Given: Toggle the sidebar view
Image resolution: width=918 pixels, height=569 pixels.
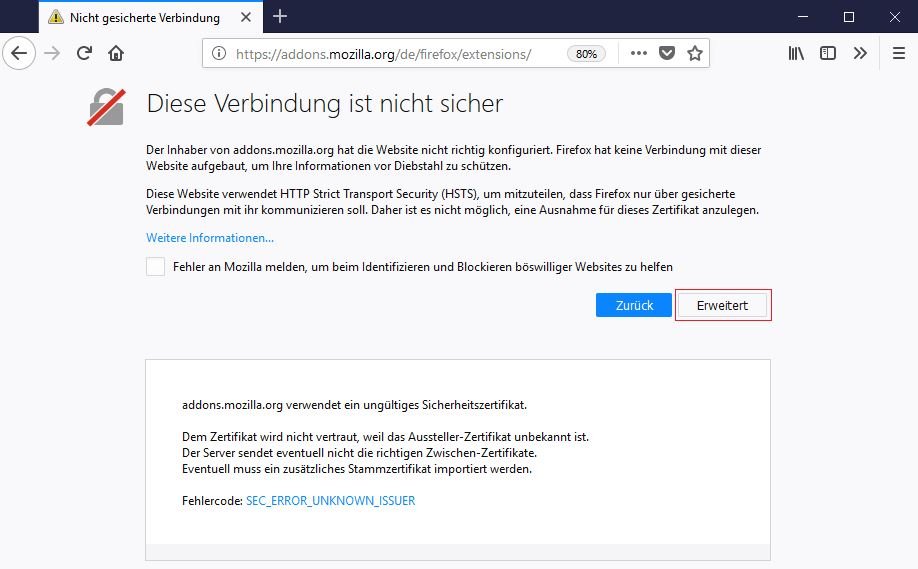Looking at the screenshot, I should (x=828, y=53).
